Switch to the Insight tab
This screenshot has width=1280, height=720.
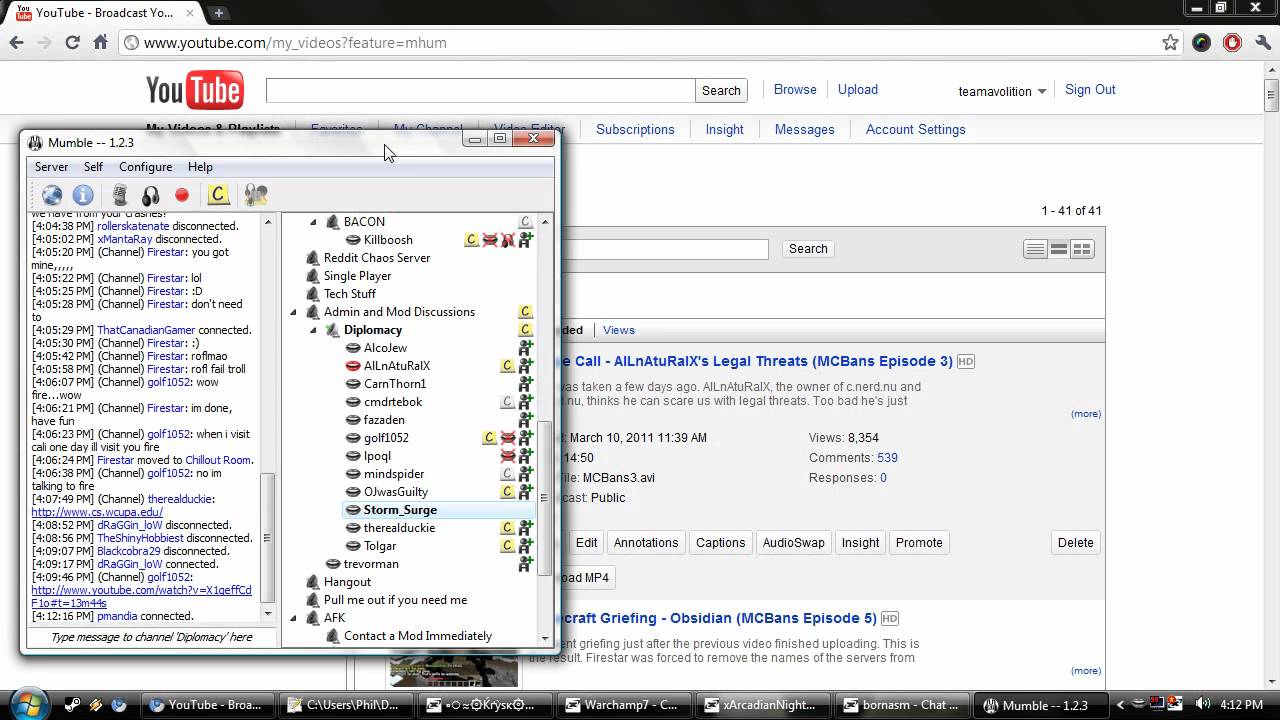724,129
